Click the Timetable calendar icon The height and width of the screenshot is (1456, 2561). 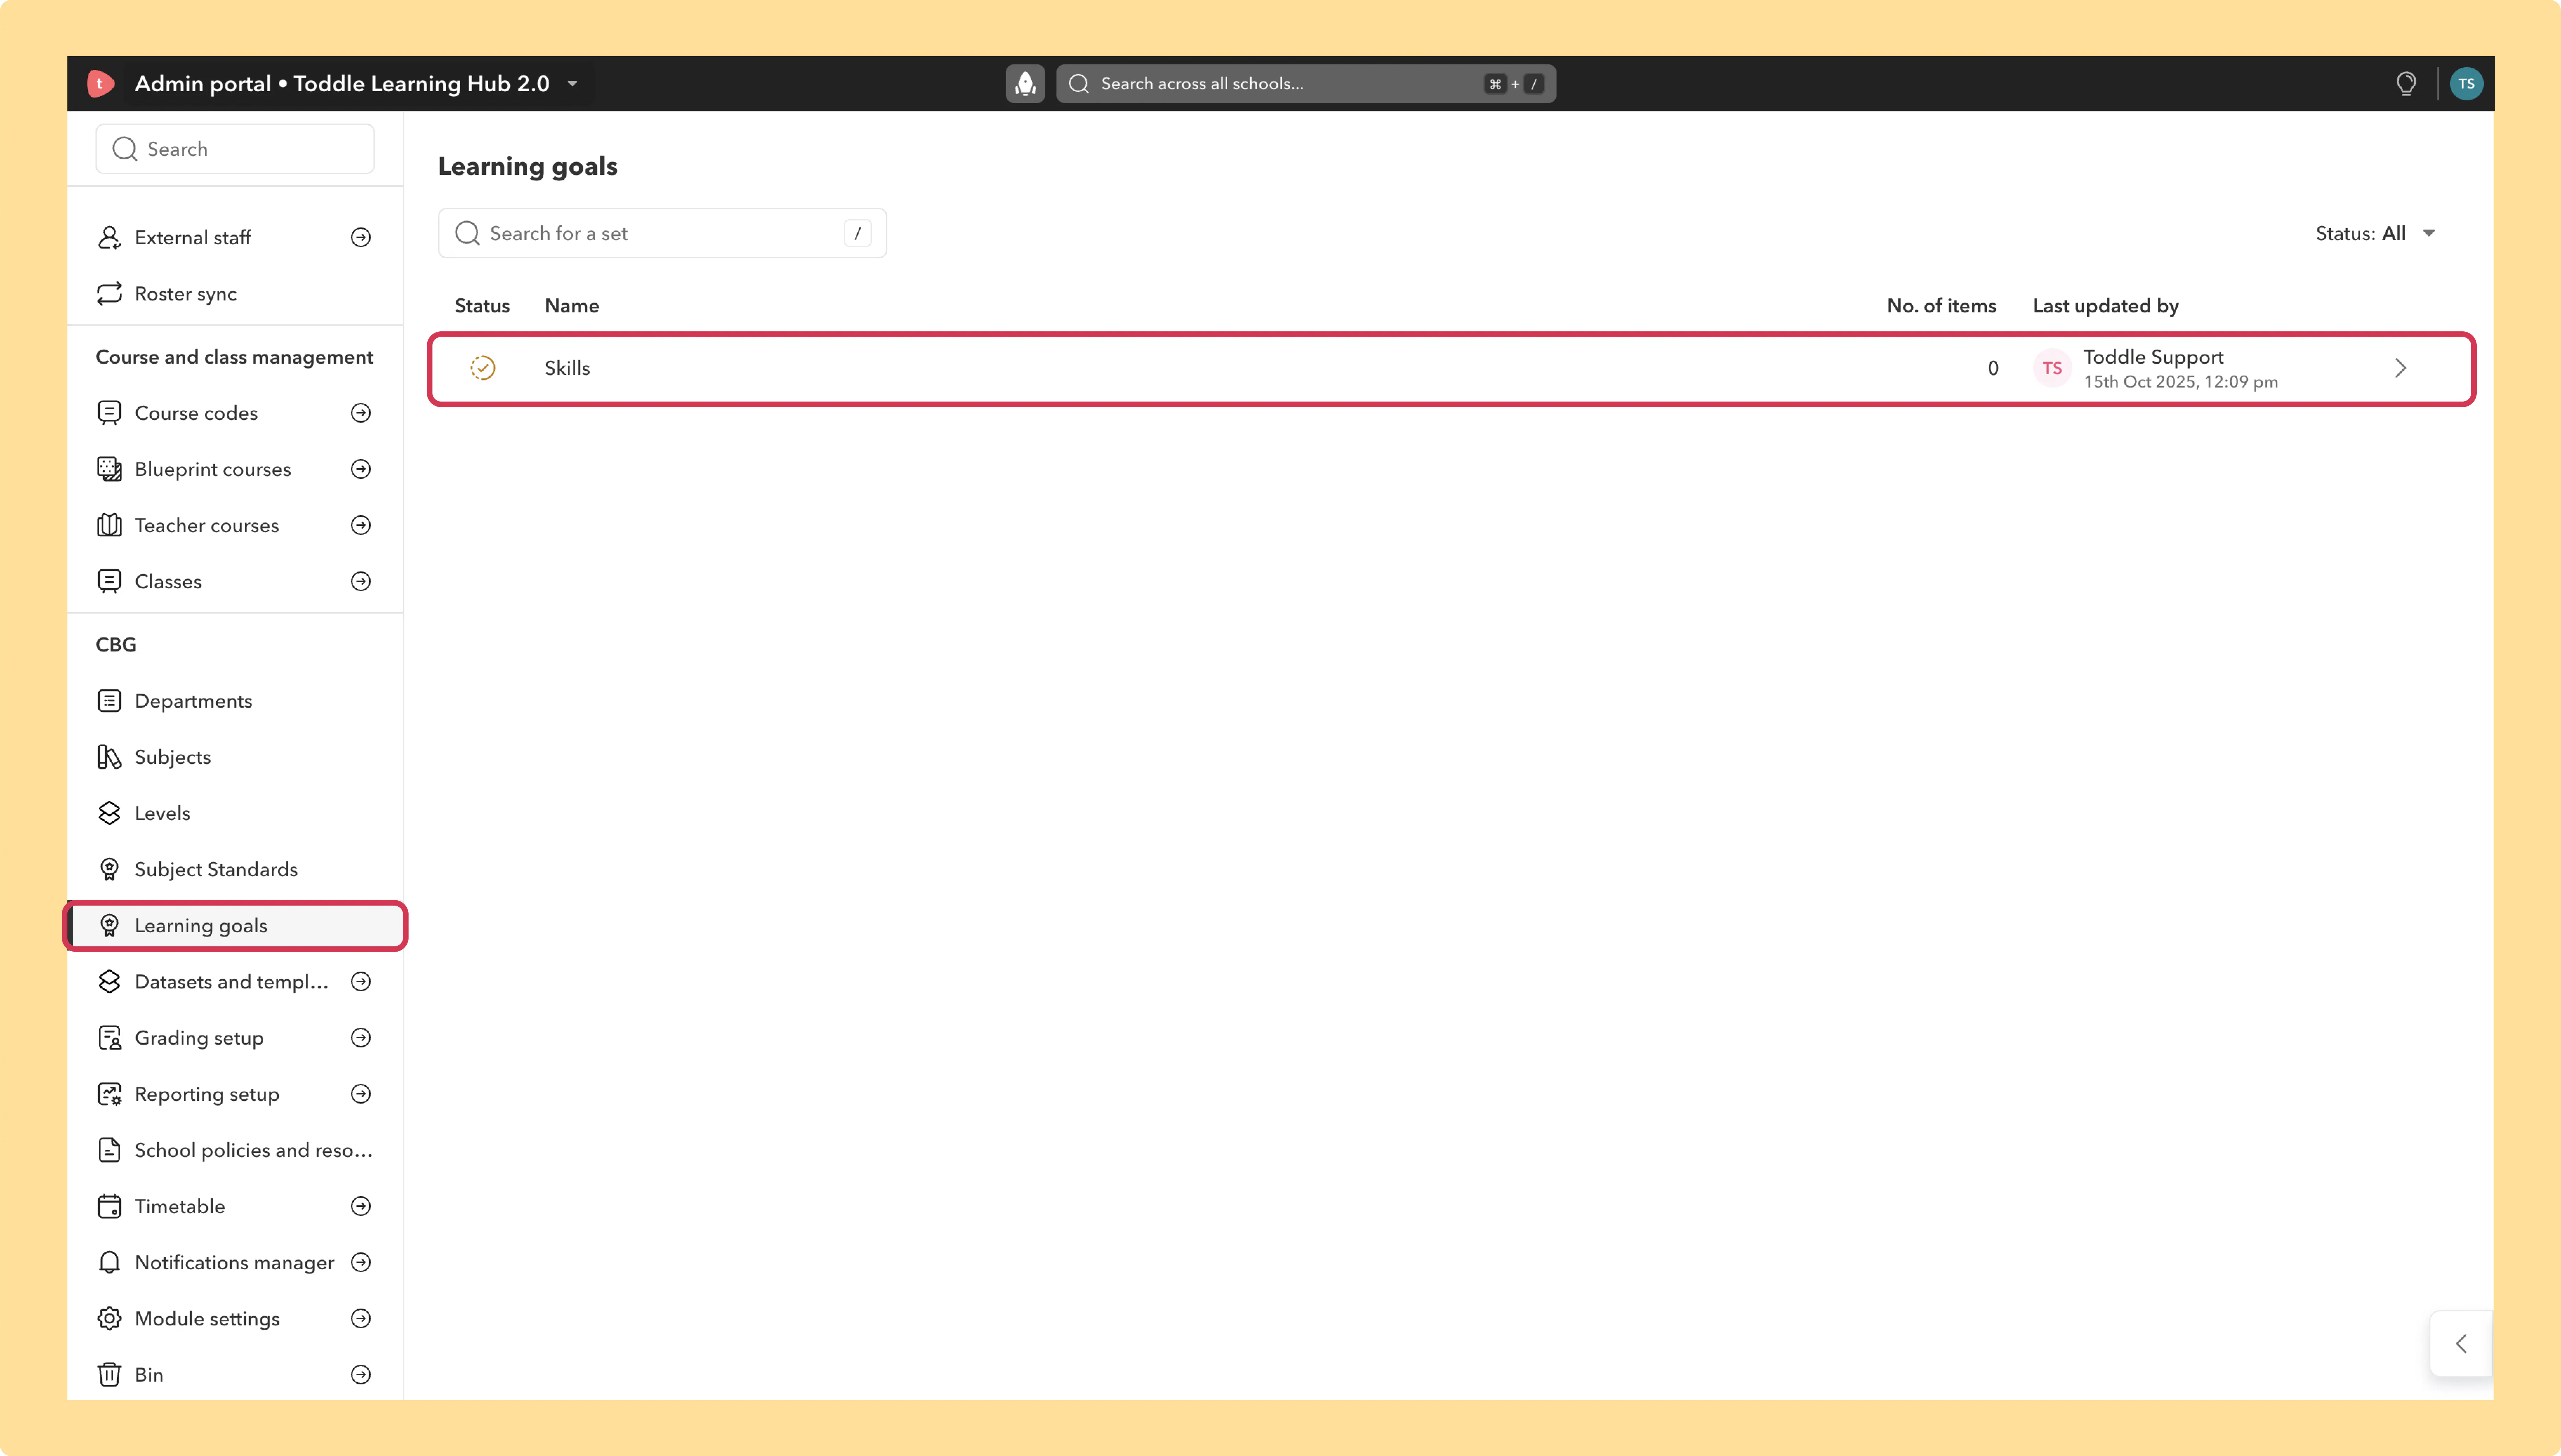pos(109,1206)
